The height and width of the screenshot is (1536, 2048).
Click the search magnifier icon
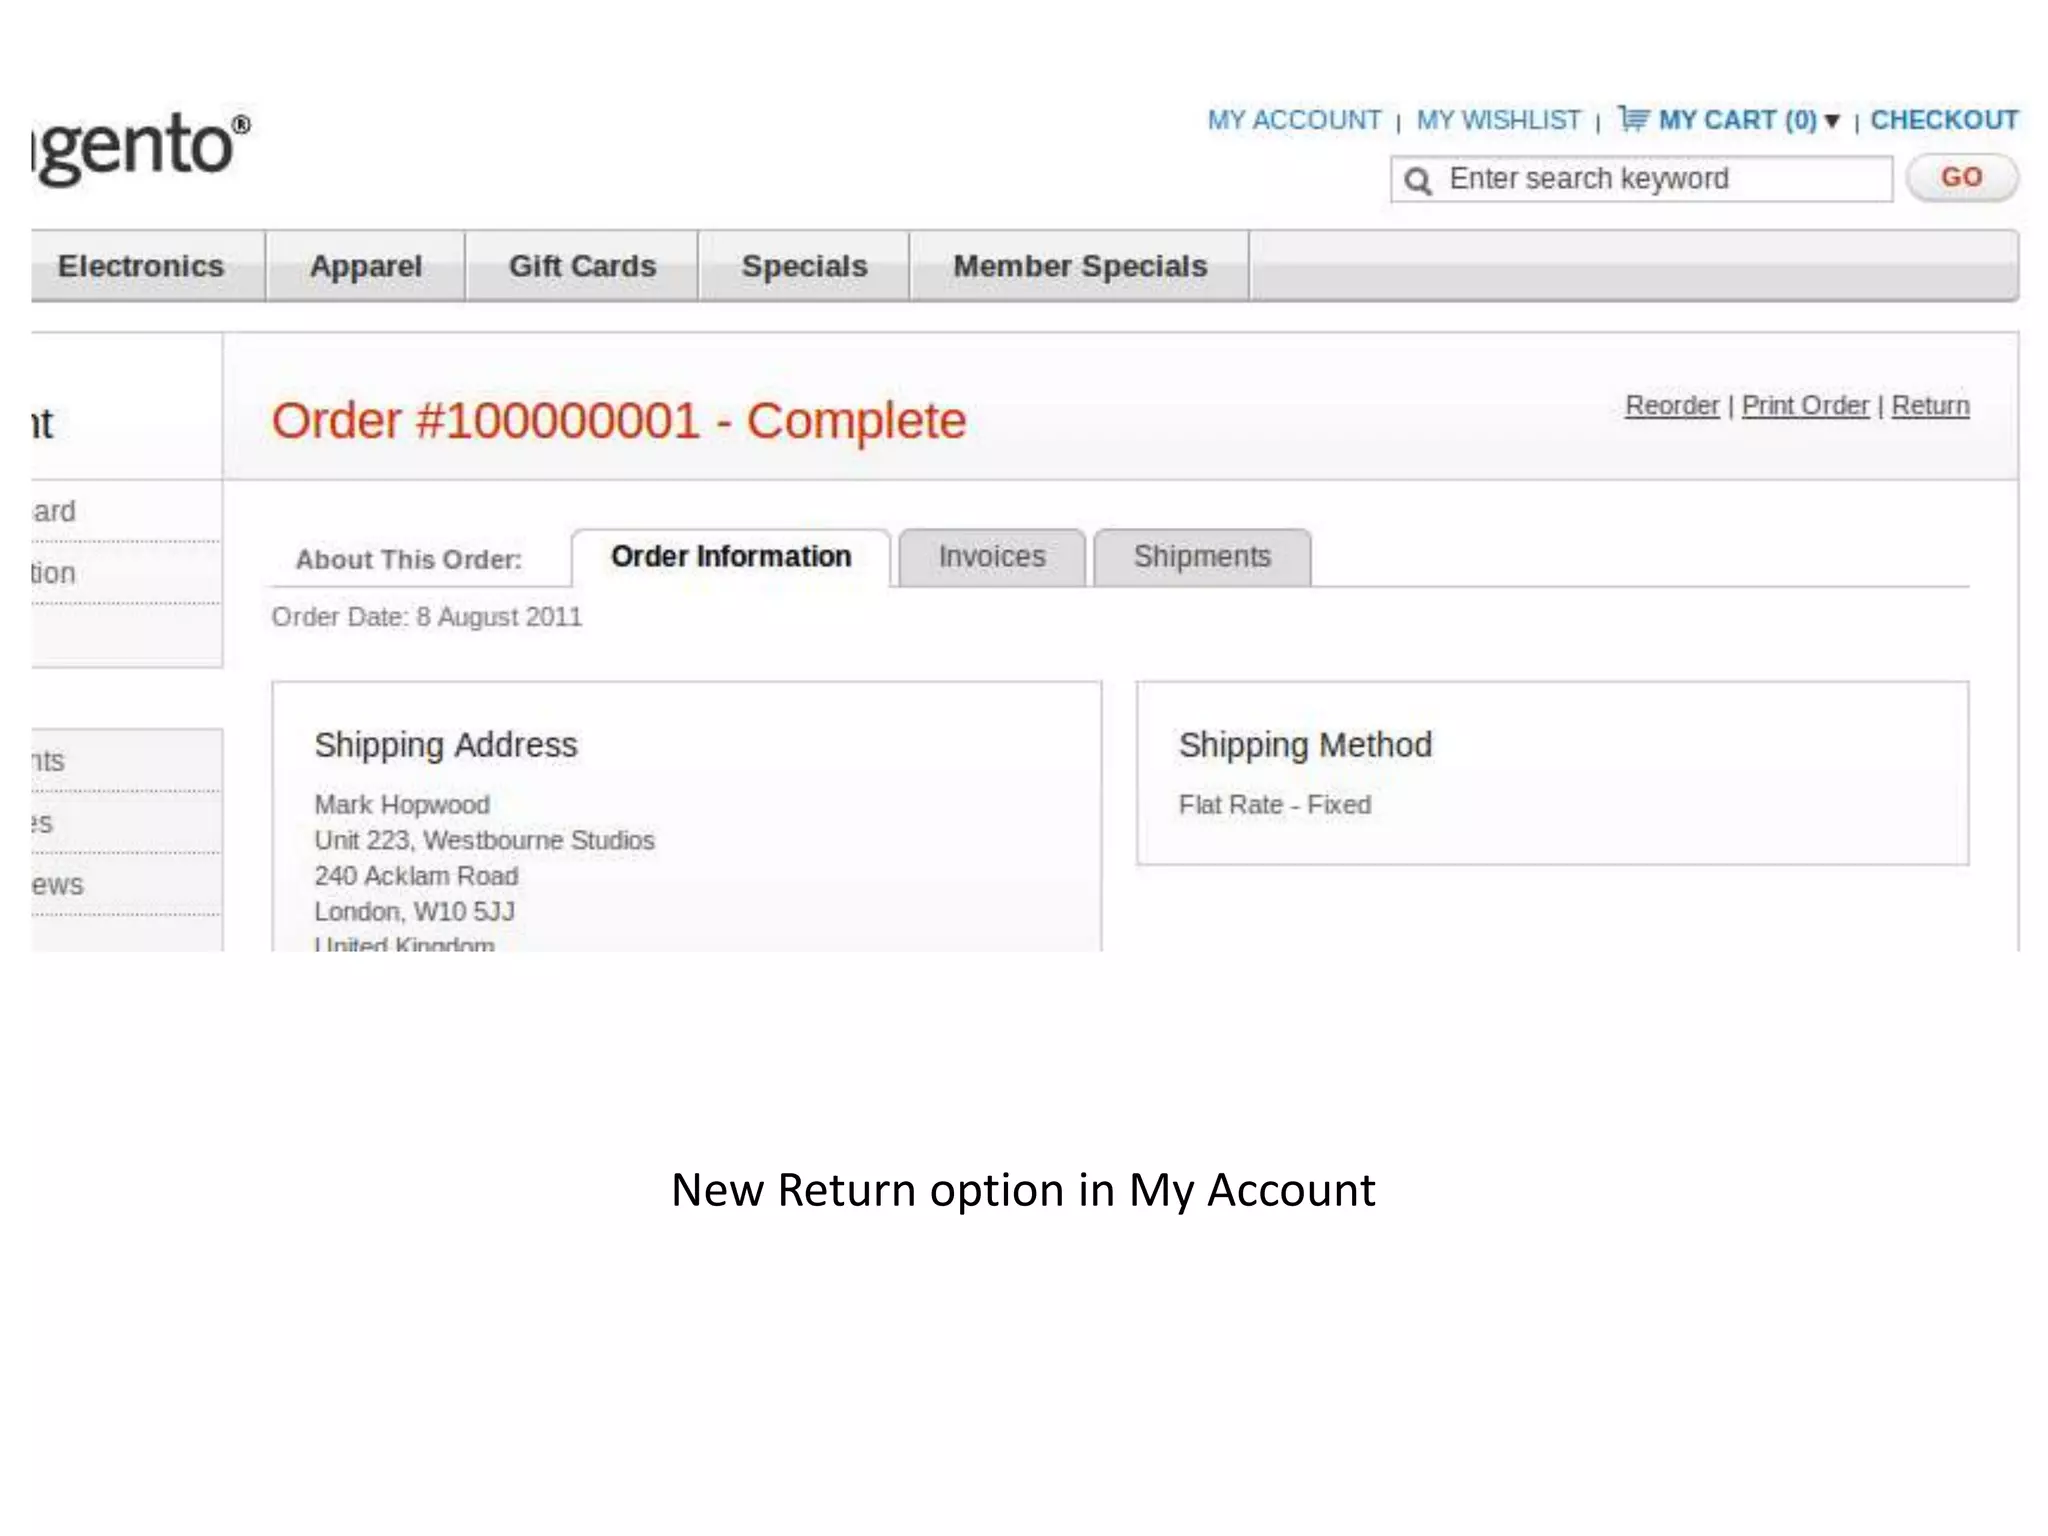1418,181
